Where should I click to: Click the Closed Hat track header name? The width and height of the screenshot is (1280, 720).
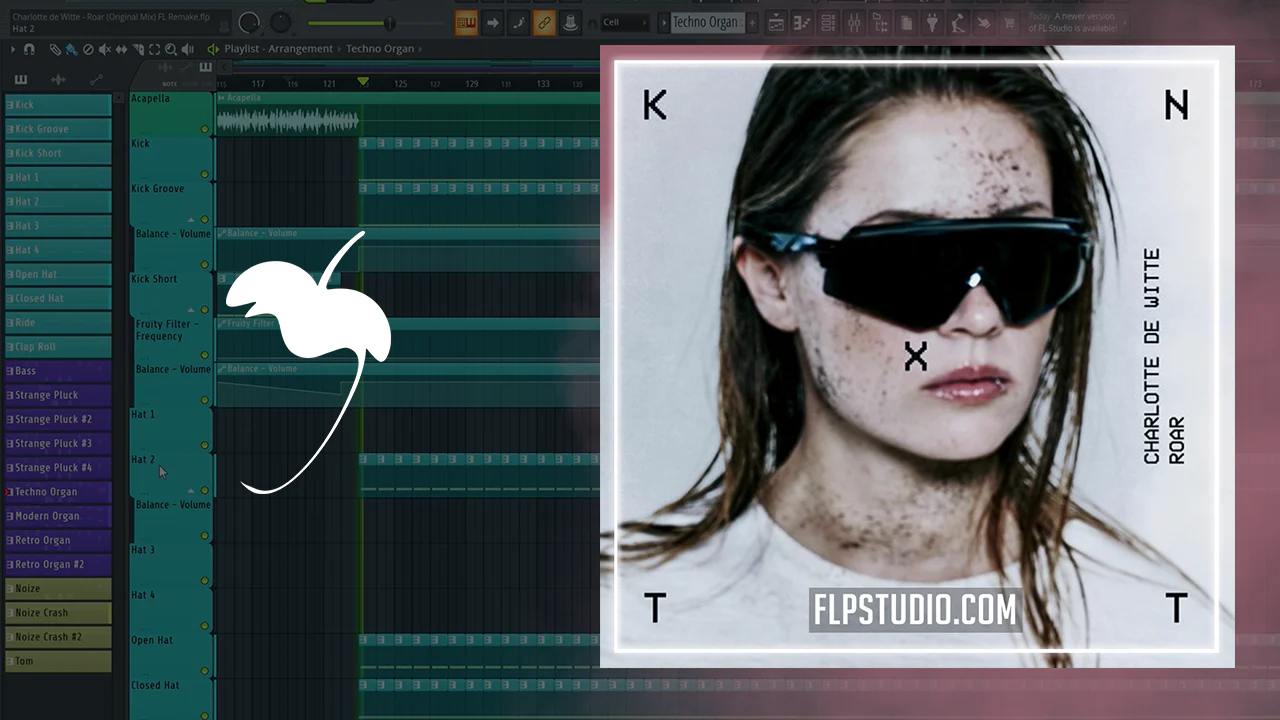(x=156, y=686)
